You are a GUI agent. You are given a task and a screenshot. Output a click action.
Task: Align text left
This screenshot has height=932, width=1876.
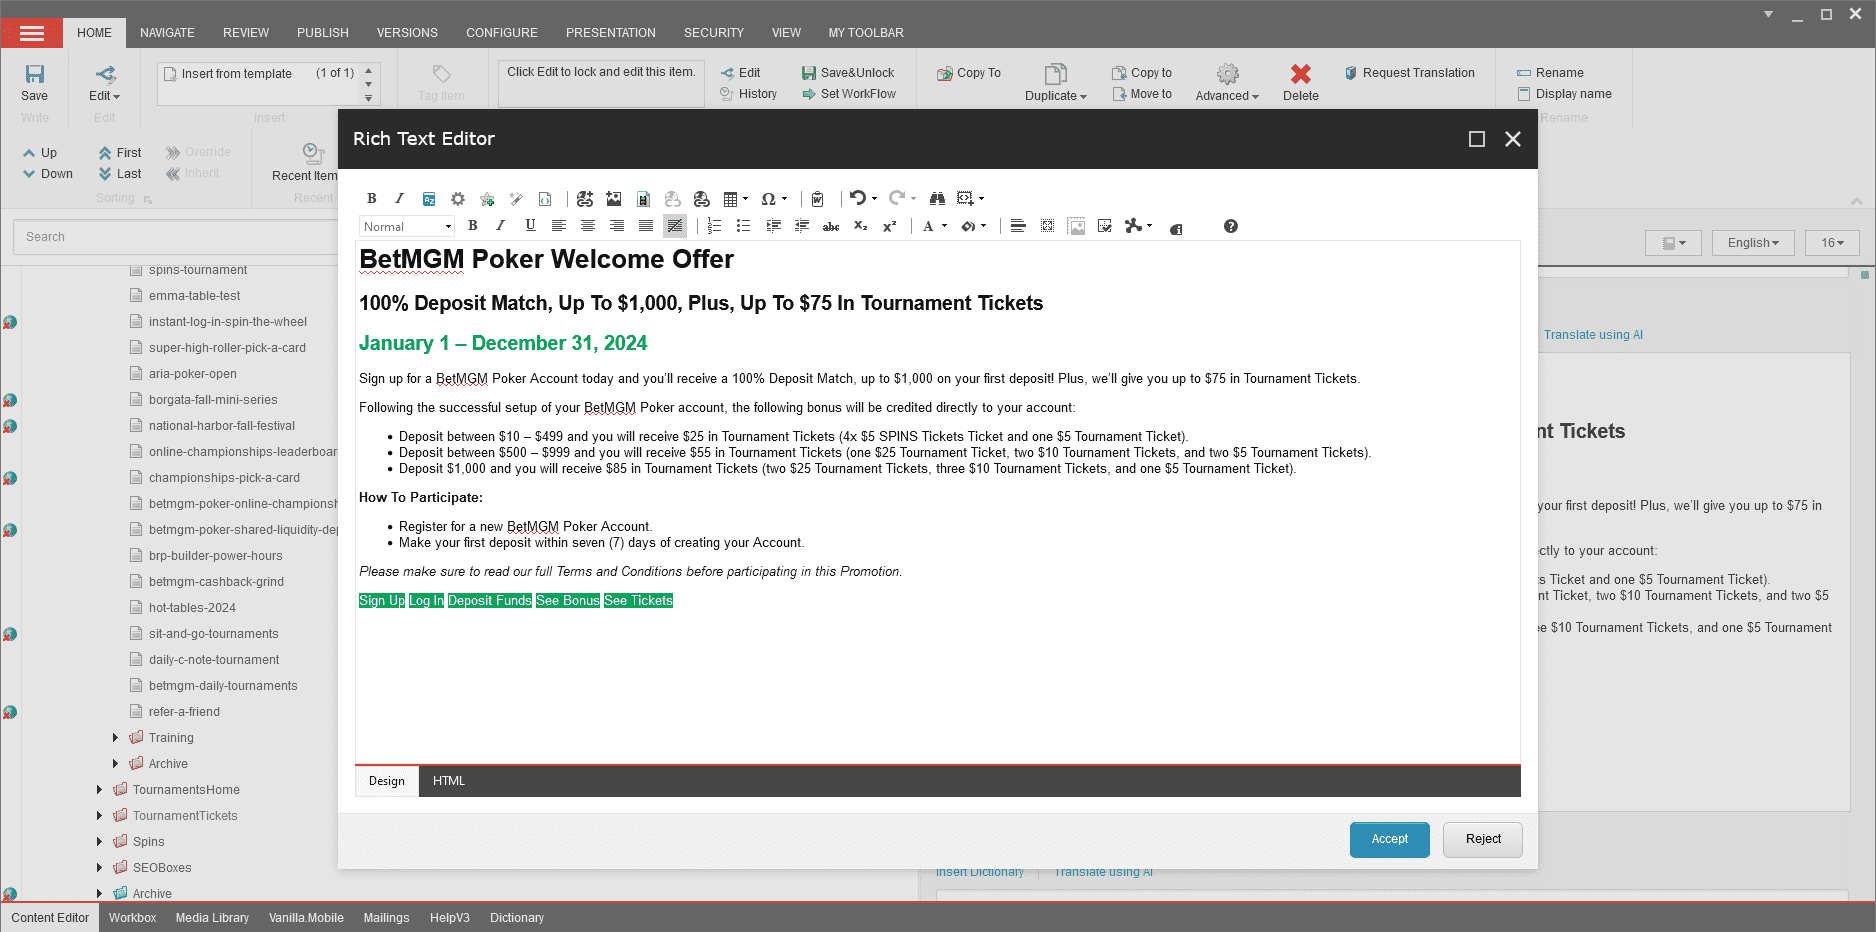click(559, 226)
